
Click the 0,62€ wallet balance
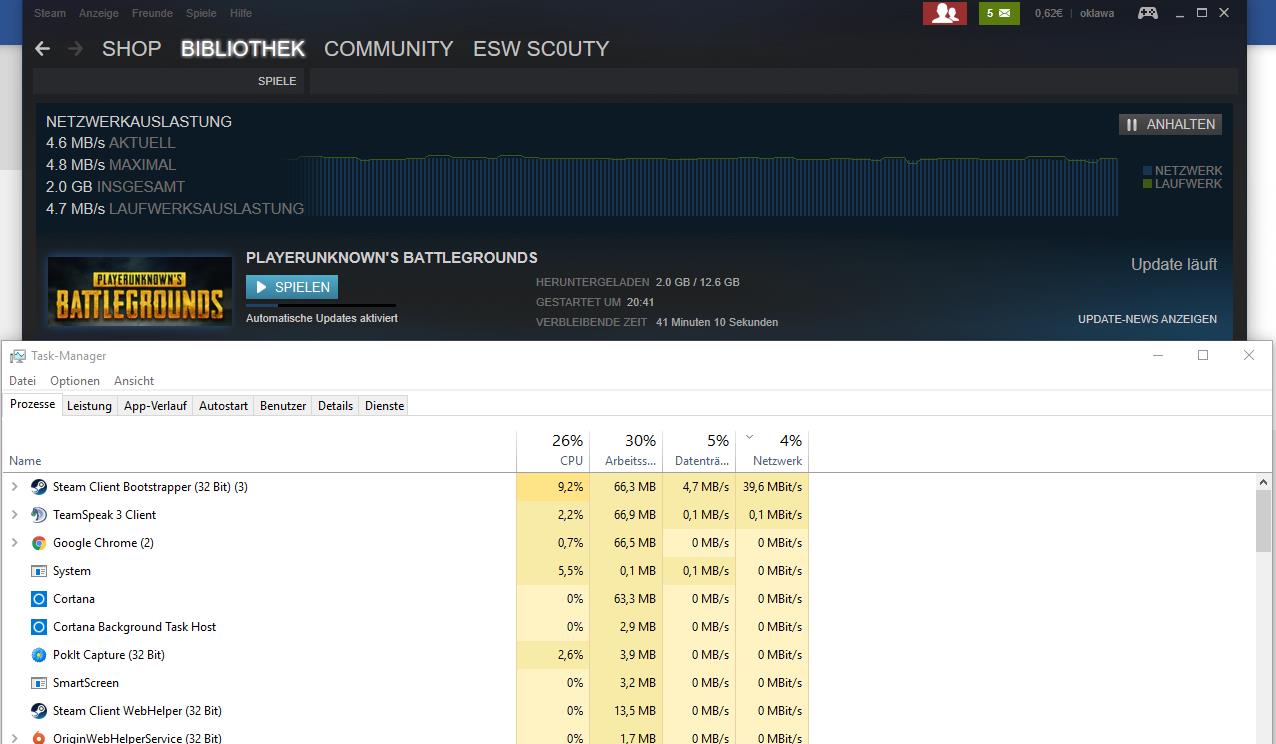tap(1048, 13)
